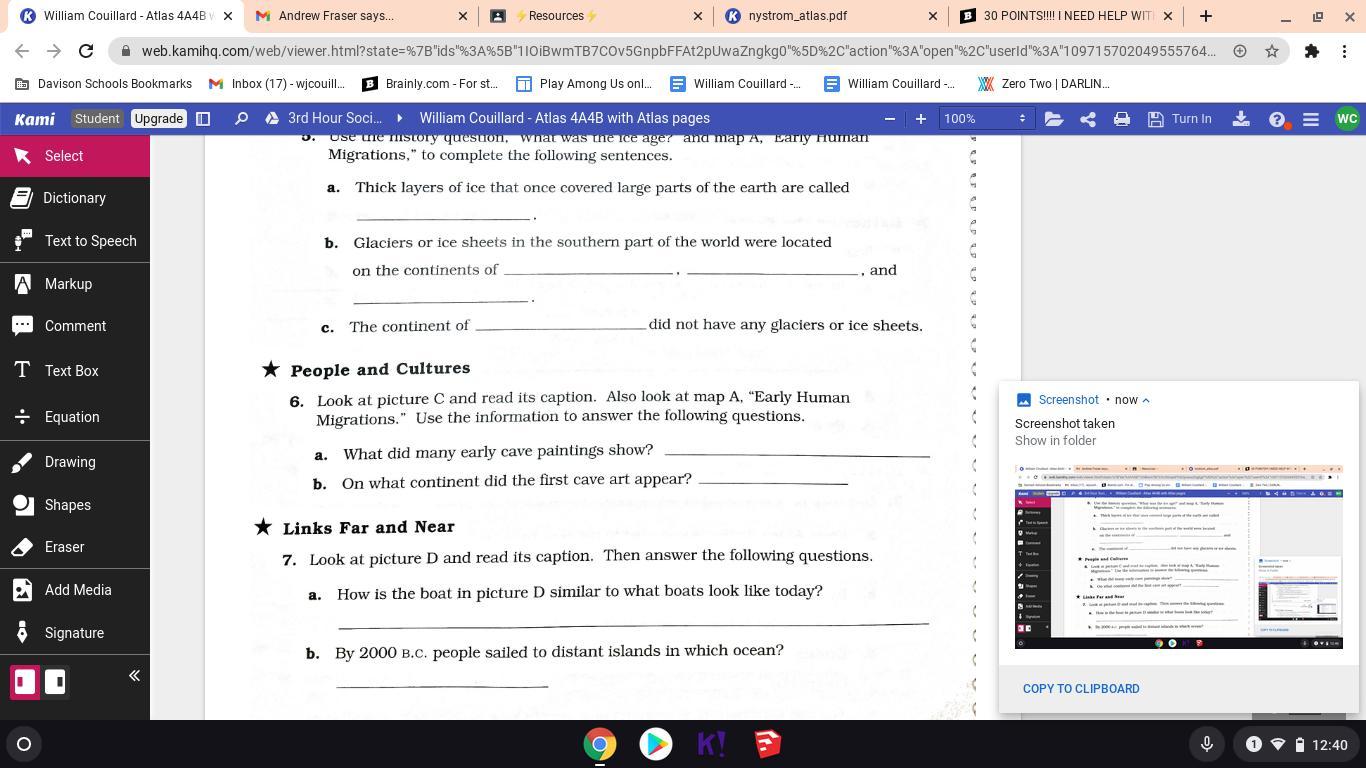
Task: Collapse the Screenshot notification chevron
Action: pos(1146,400)
